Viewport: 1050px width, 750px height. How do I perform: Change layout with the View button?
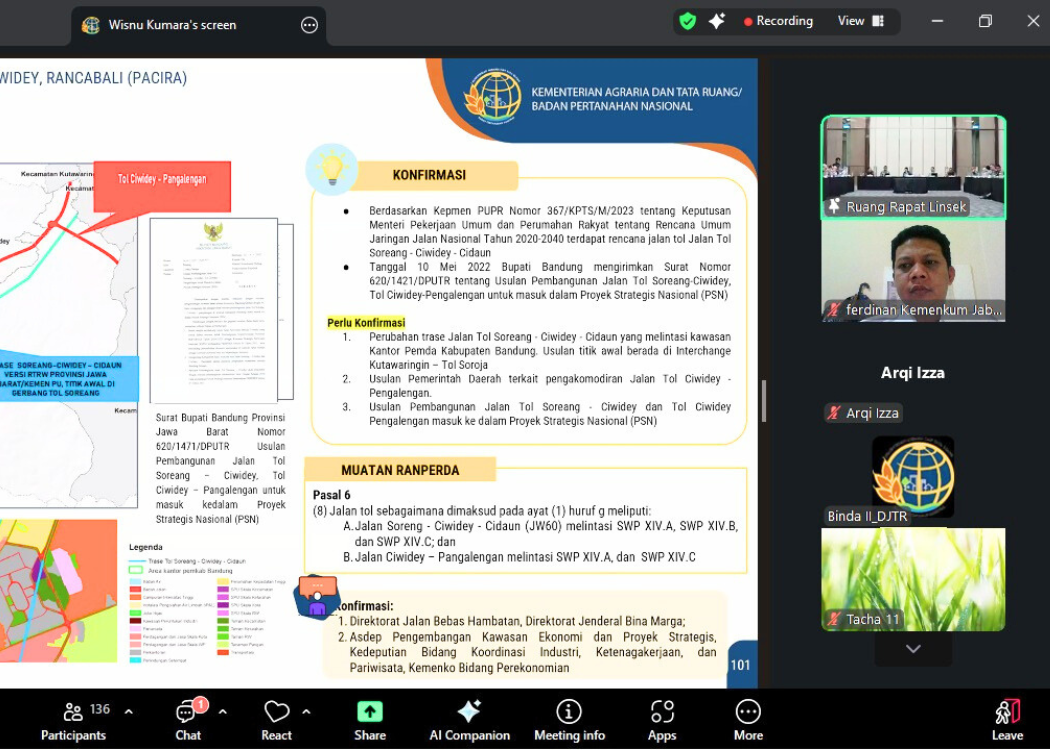[x=860, y=21]
